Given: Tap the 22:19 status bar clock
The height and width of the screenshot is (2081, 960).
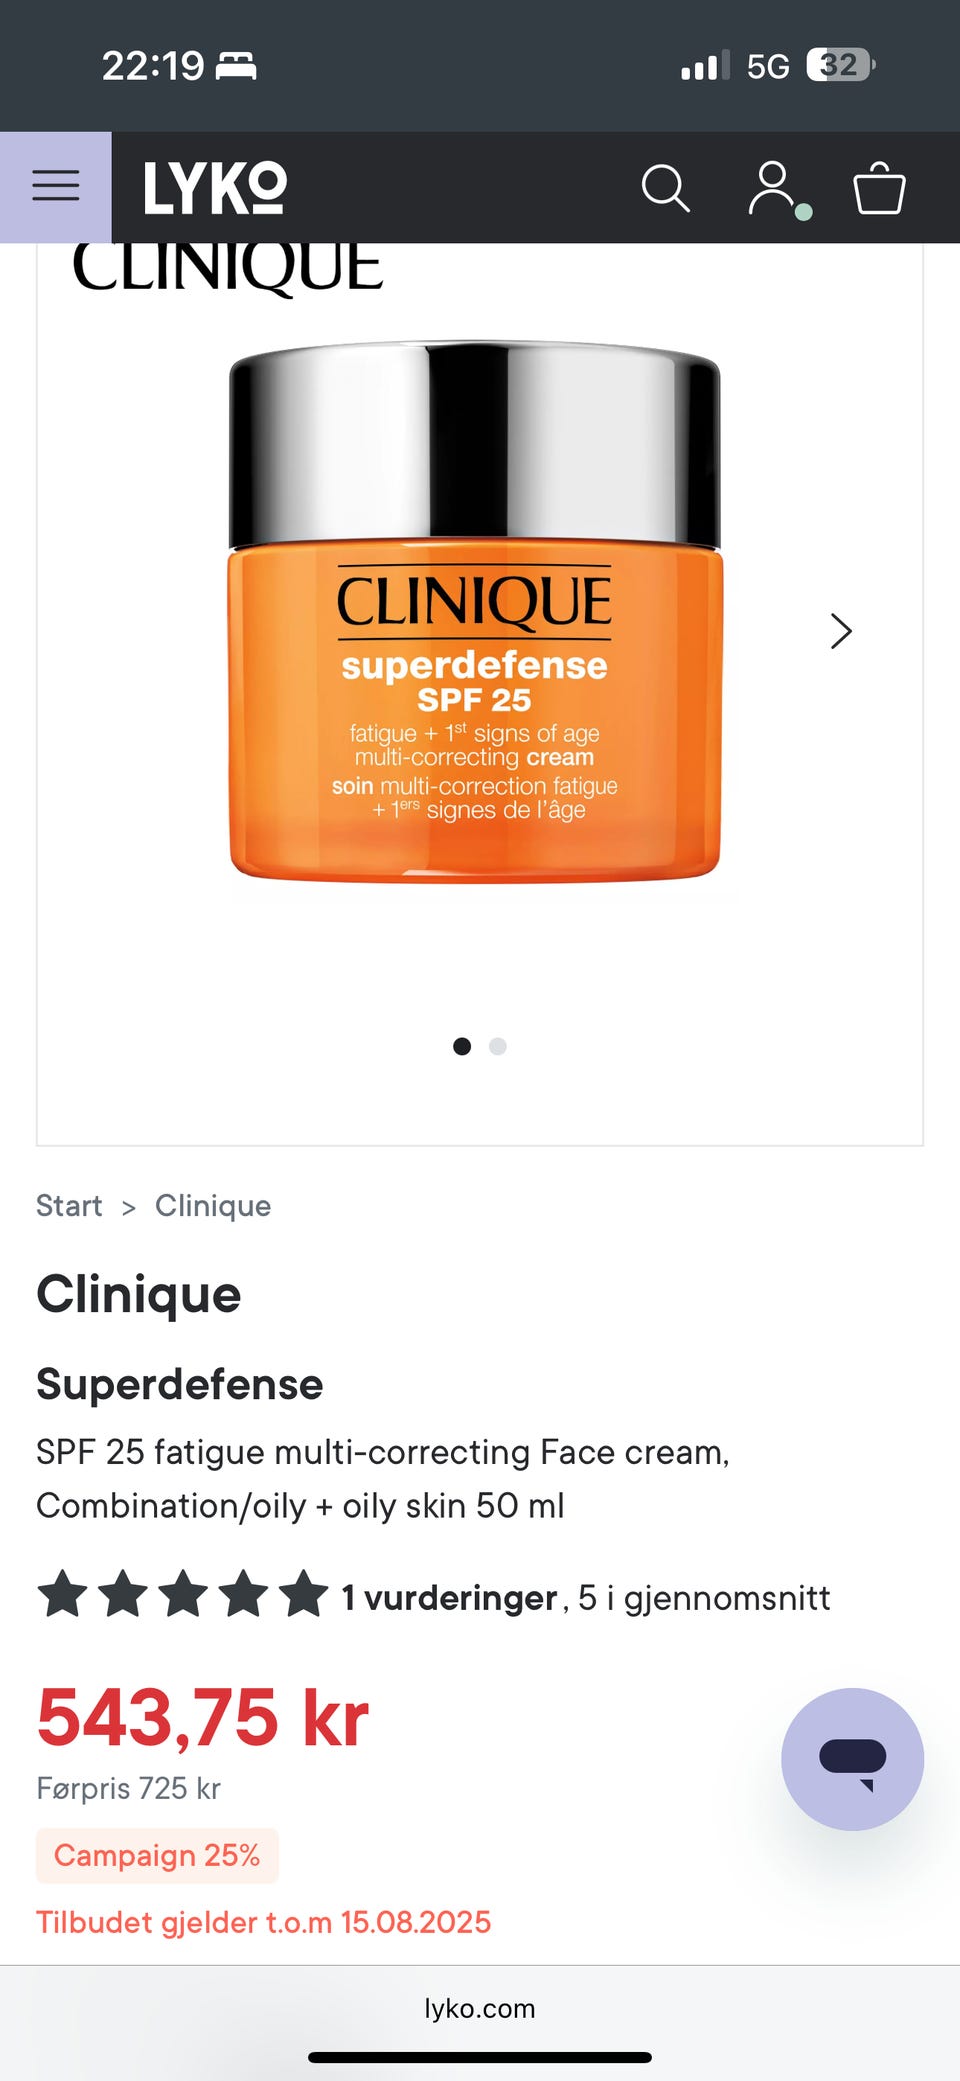Looking at the screenshot, I should (x=153, y=66).
